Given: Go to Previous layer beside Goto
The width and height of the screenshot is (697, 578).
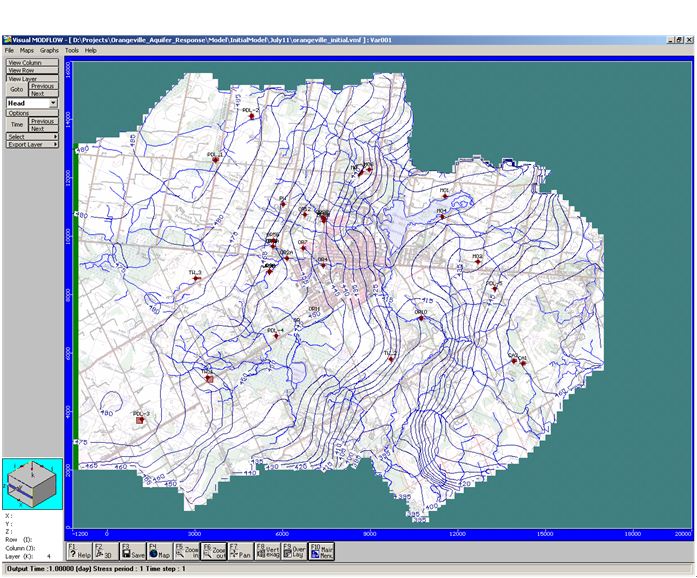Looking at the screenshot, I should point(43,86).
